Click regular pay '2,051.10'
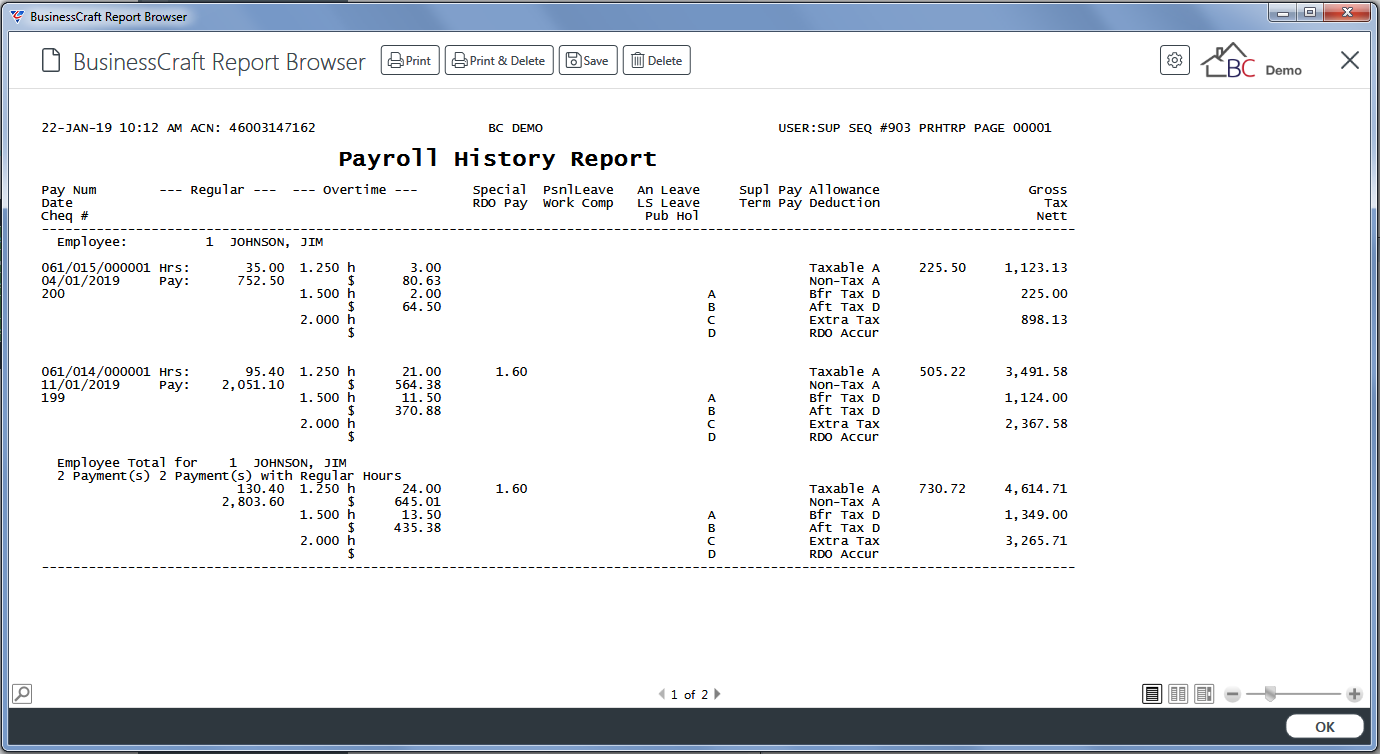The width and height of the screenshot is (1380, 754). pyautogui.click(x=253, y=385)
